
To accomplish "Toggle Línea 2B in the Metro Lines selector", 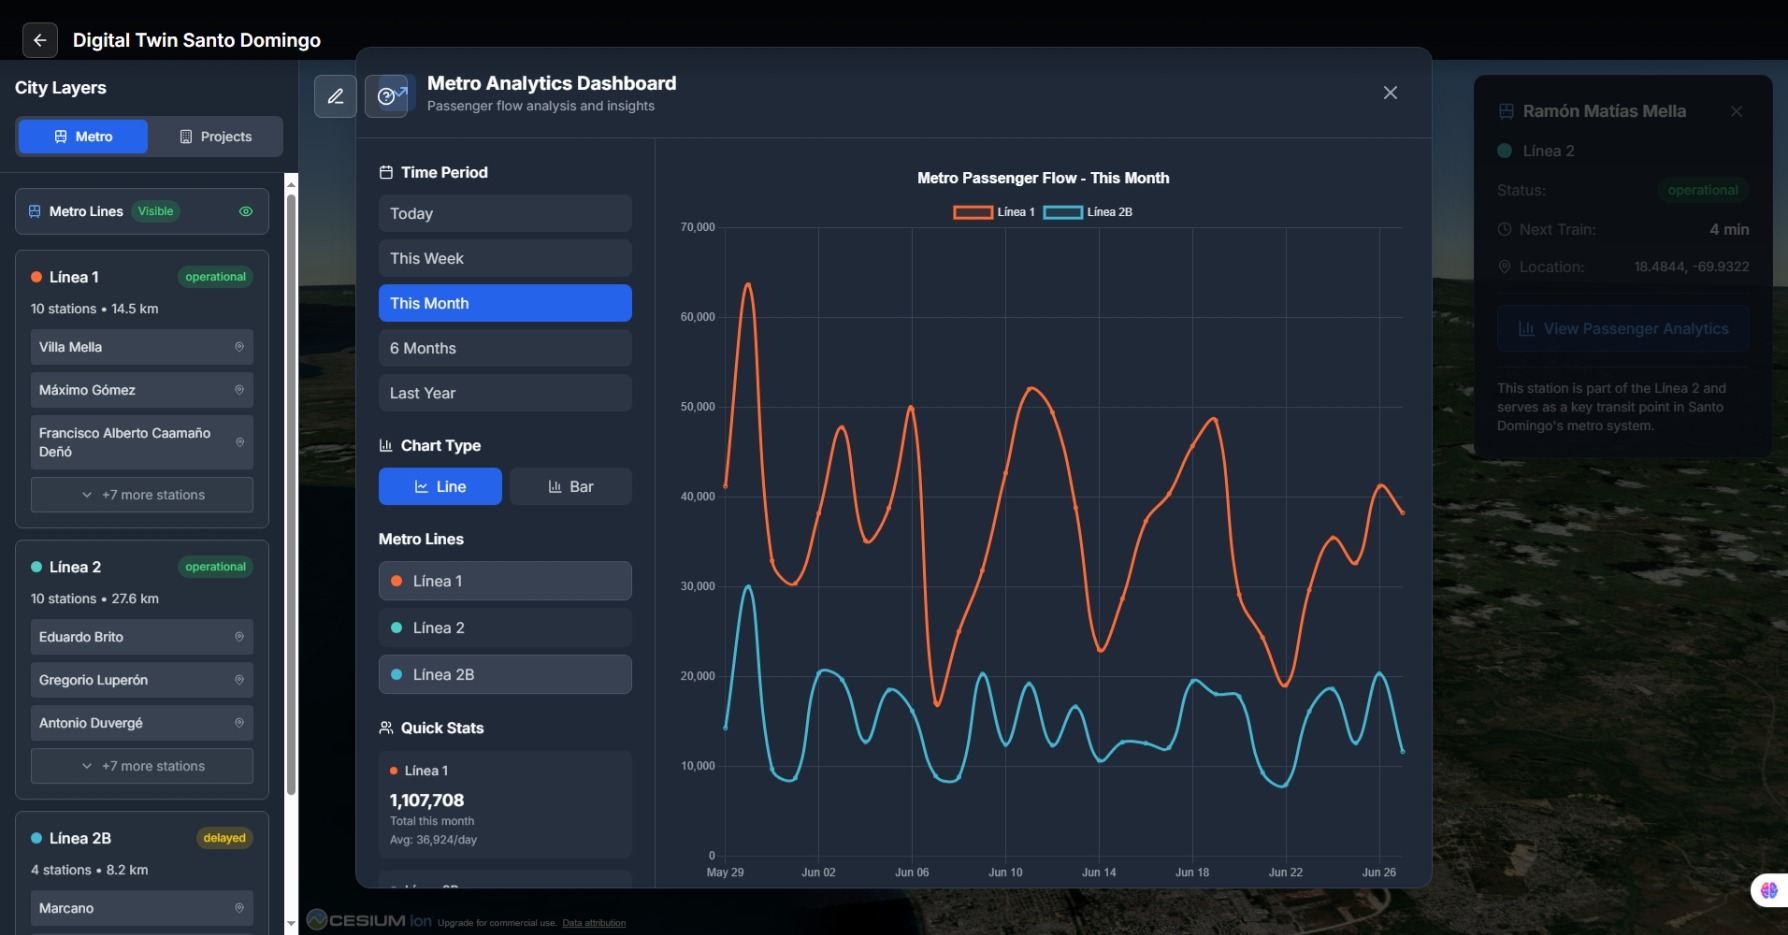I will tap(504, 674).
